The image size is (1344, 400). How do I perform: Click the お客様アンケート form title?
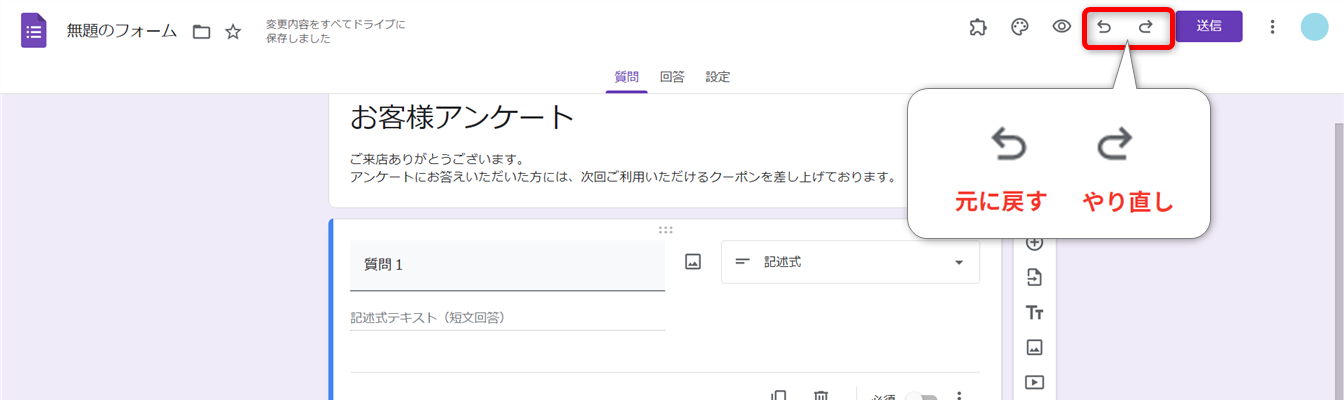[x=462, y=118]
